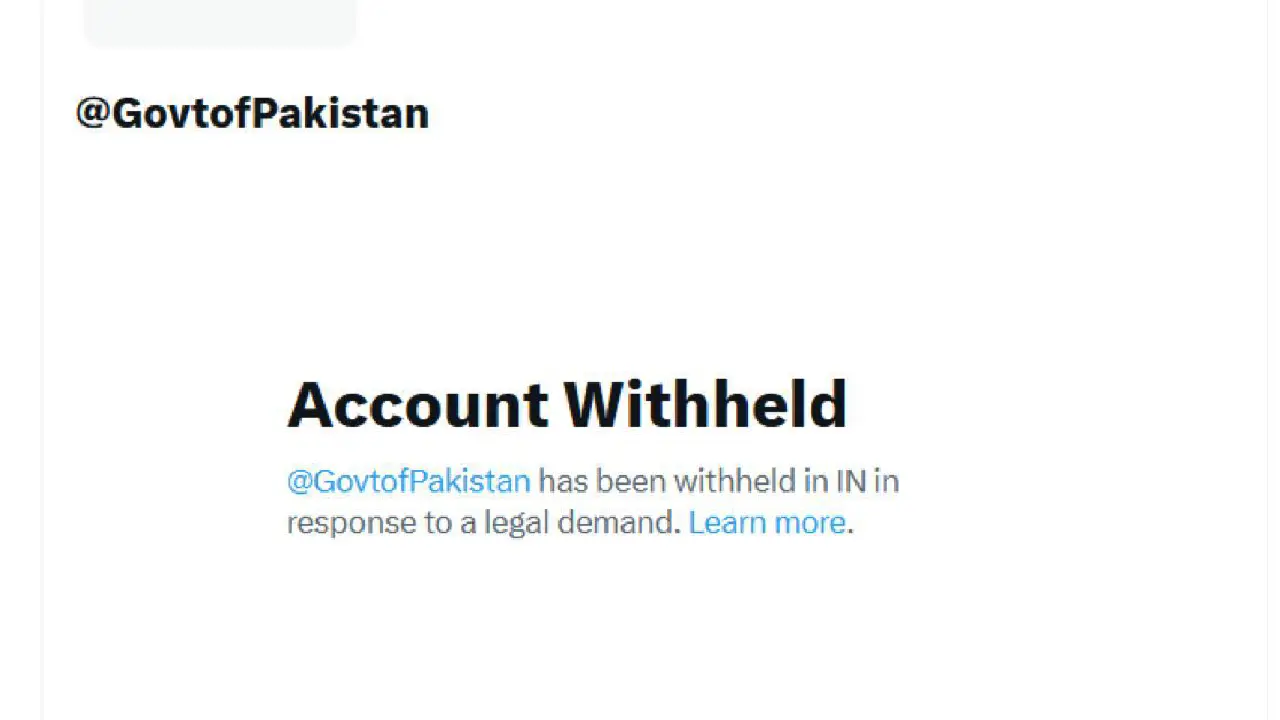Click the Account Withheld heading

(x=567, y=404)
